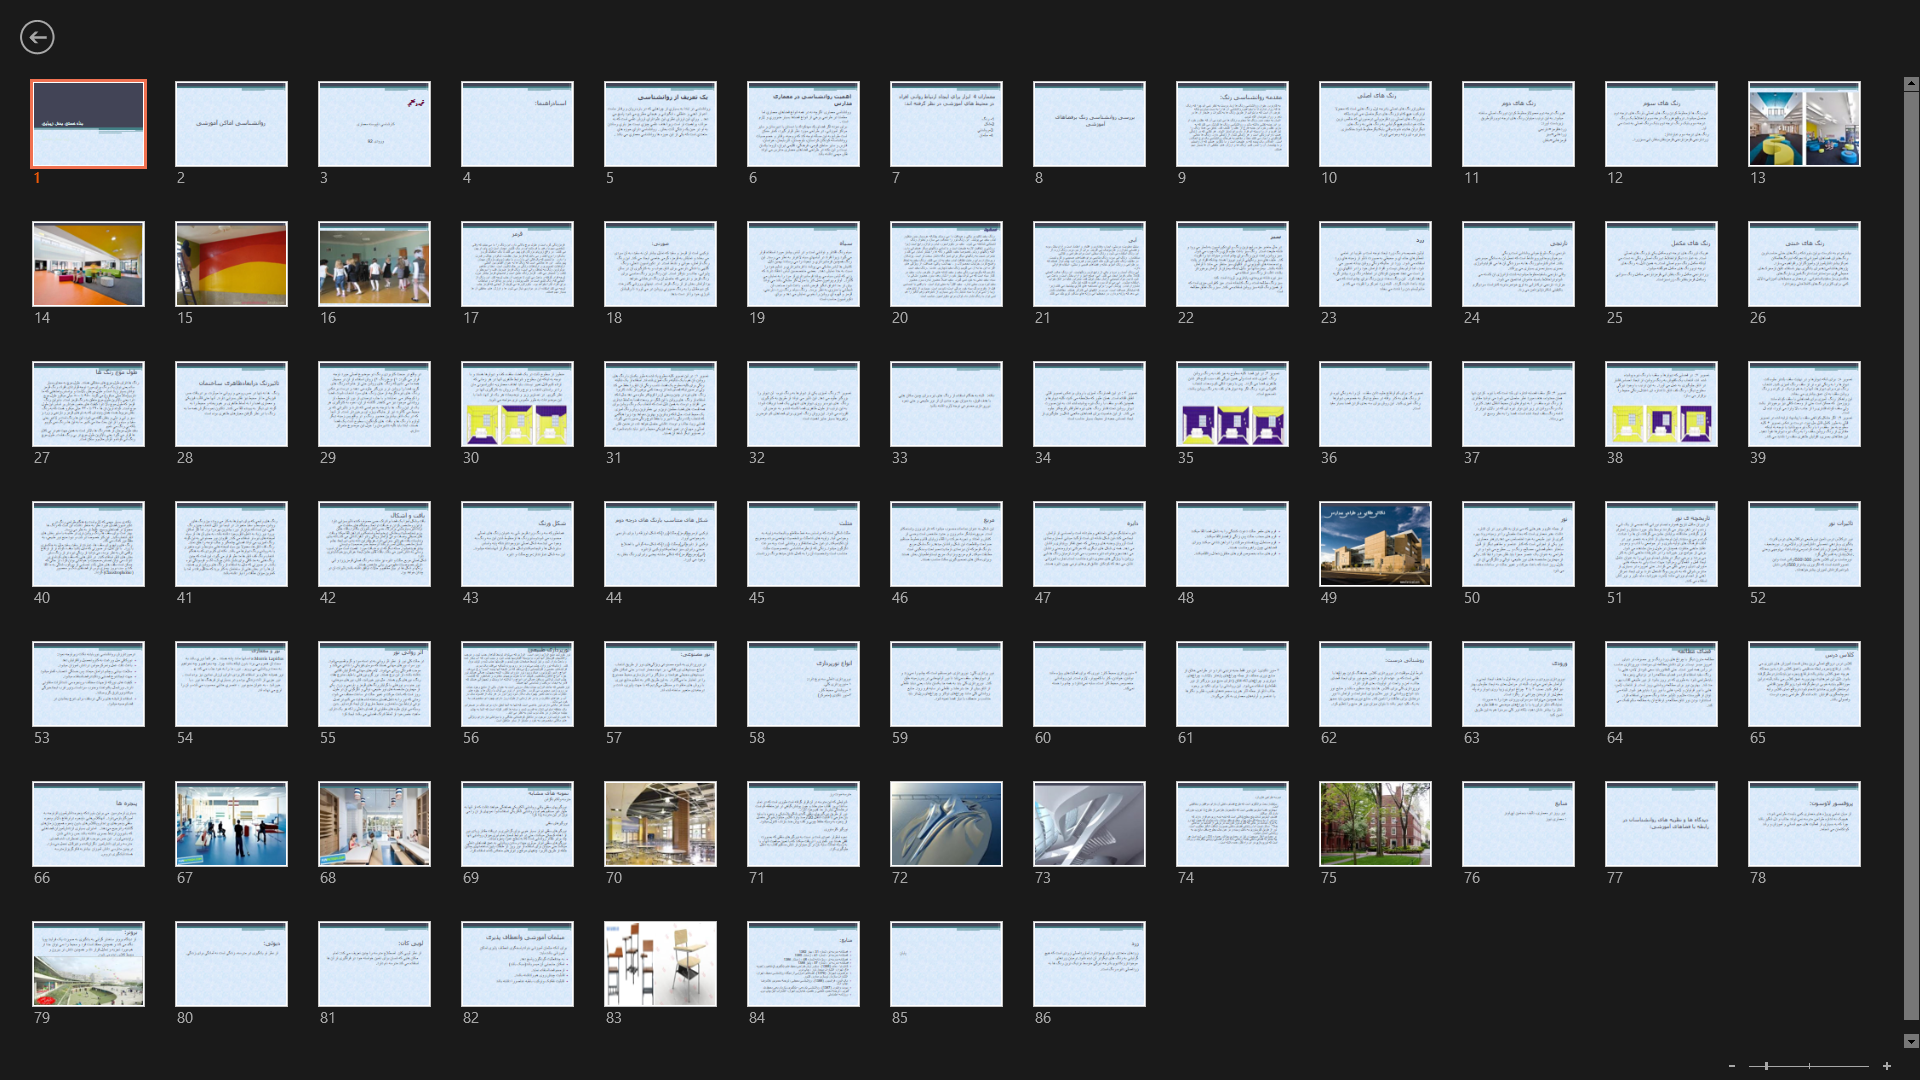Viewport: 1920px width, 1080px height.
Task: Choose slide 83 showing chairs
Action: click(x=660, y=964)
